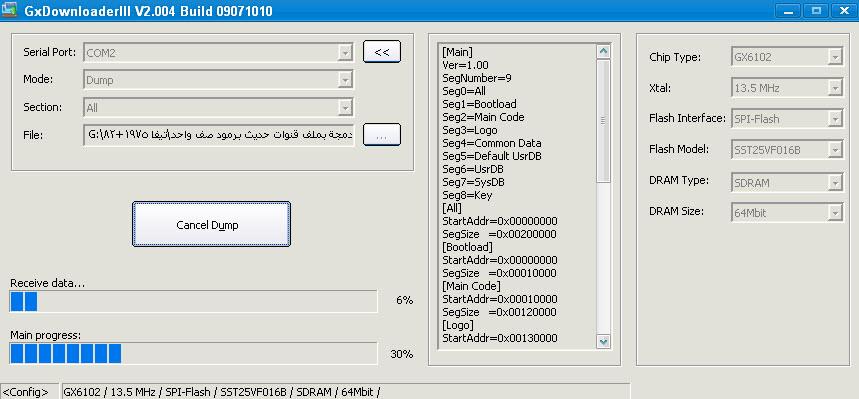The width and height of the screenshot is (859, 399).
Task: Maximize the GxDownloaderIII window
Action: [816, 10]
